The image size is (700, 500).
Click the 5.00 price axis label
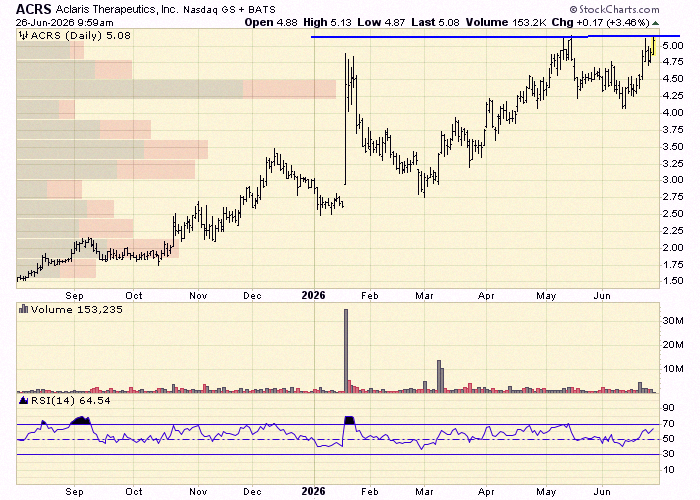[x=673, y=46]
